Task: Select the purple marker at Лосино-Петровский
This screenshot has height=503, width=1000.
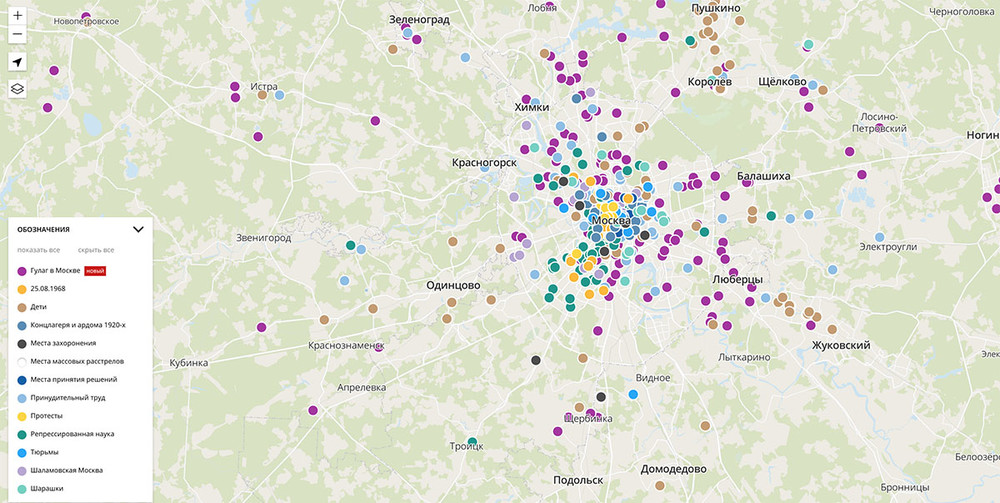Action: point(879,128)
